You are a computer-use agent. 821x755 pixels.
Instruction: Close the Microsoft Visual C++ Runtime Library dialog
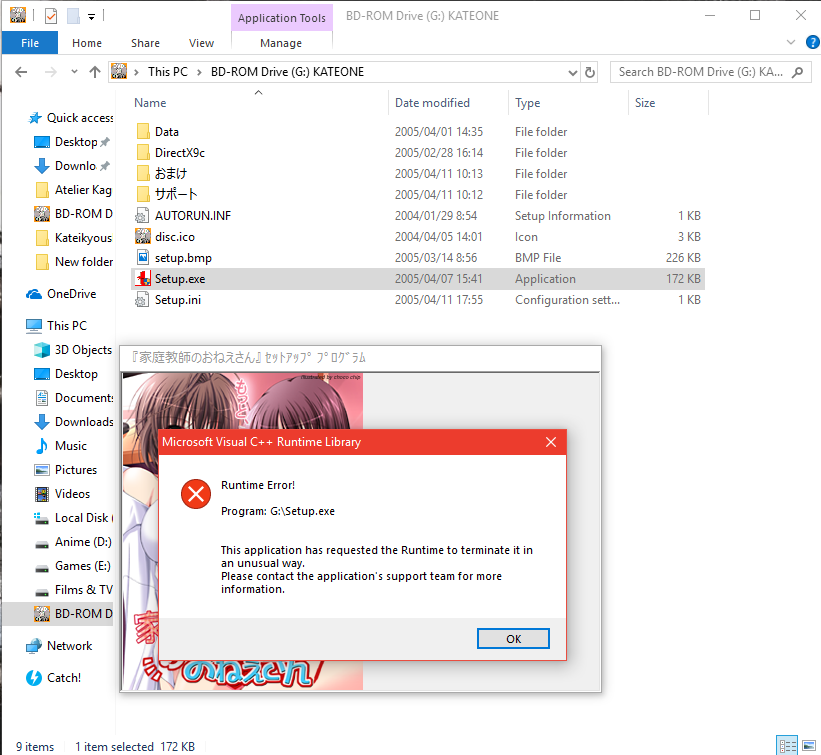click(551, 442)
